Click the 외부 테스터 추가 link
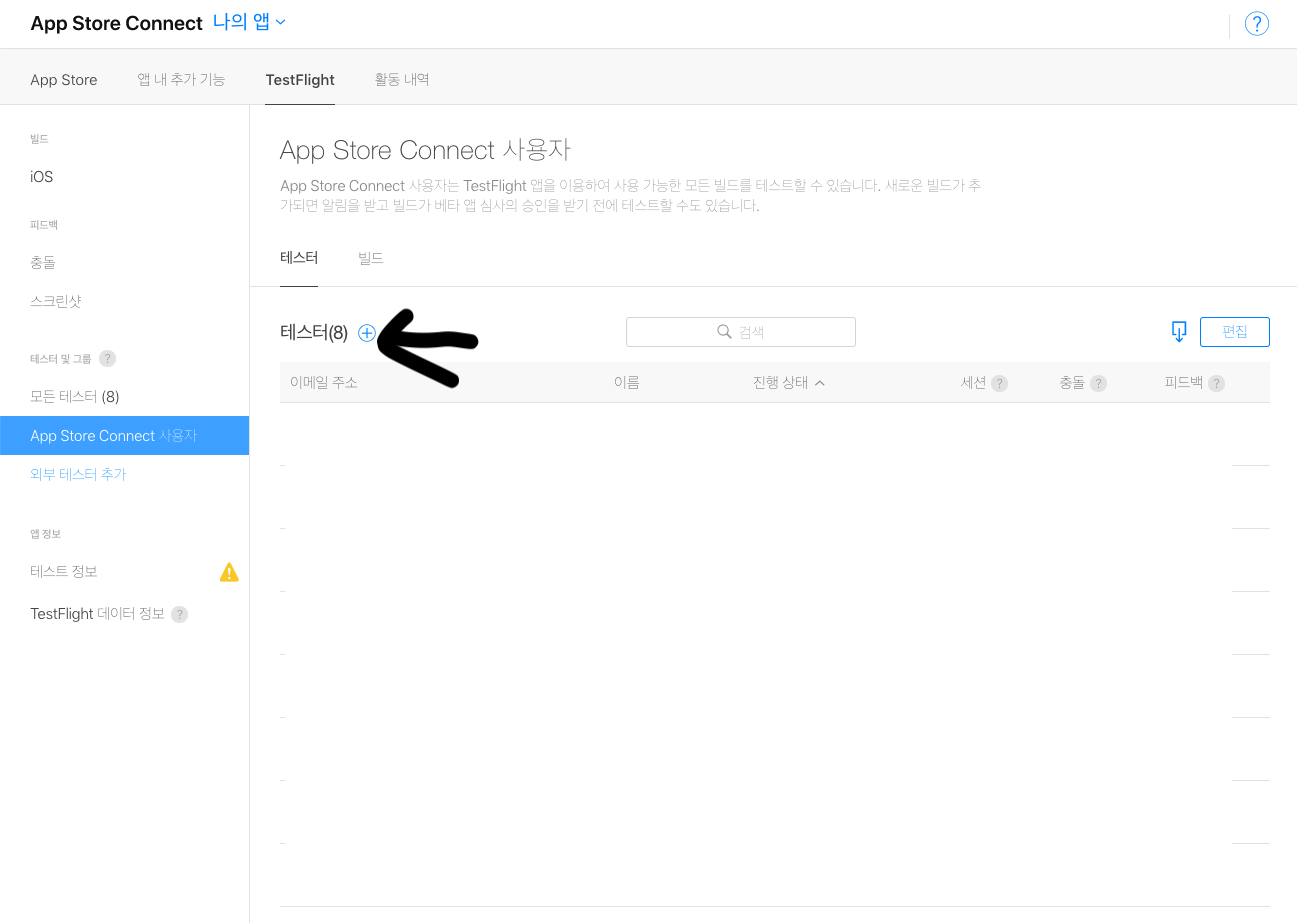Screen dimensions: 1297x923 [78, 474]
